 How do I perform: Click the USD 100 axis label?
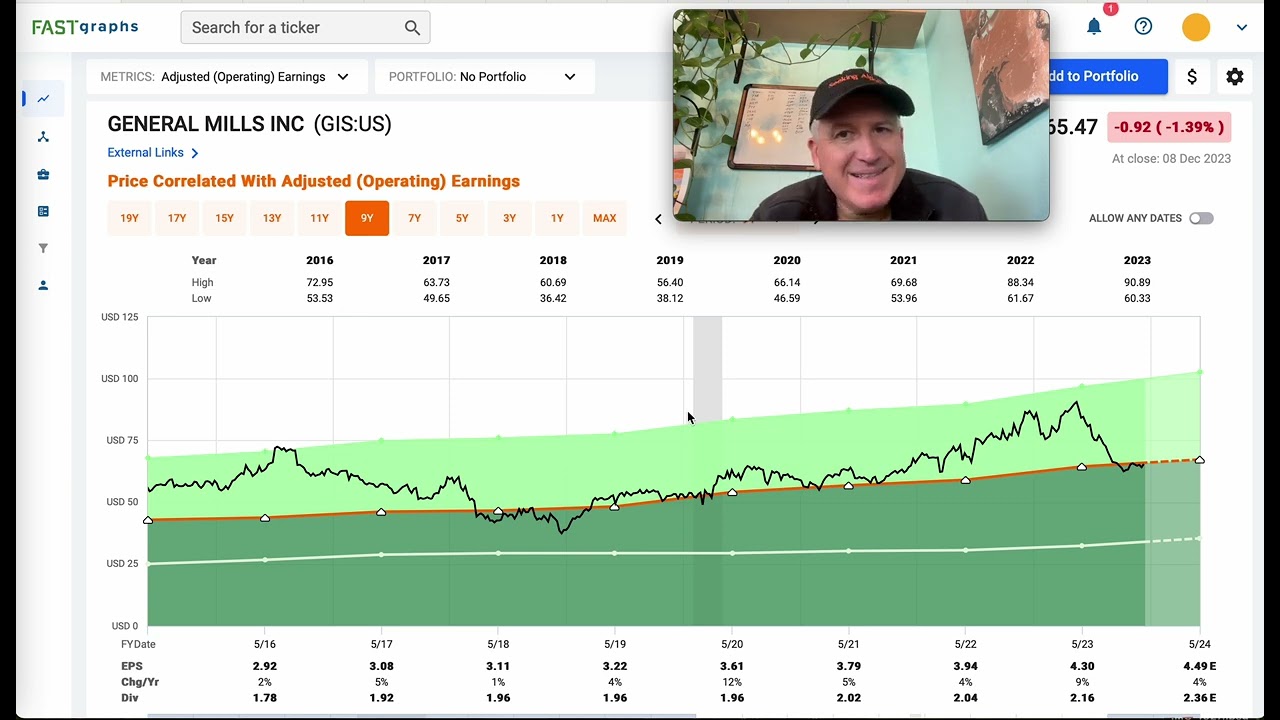point(120,379)
